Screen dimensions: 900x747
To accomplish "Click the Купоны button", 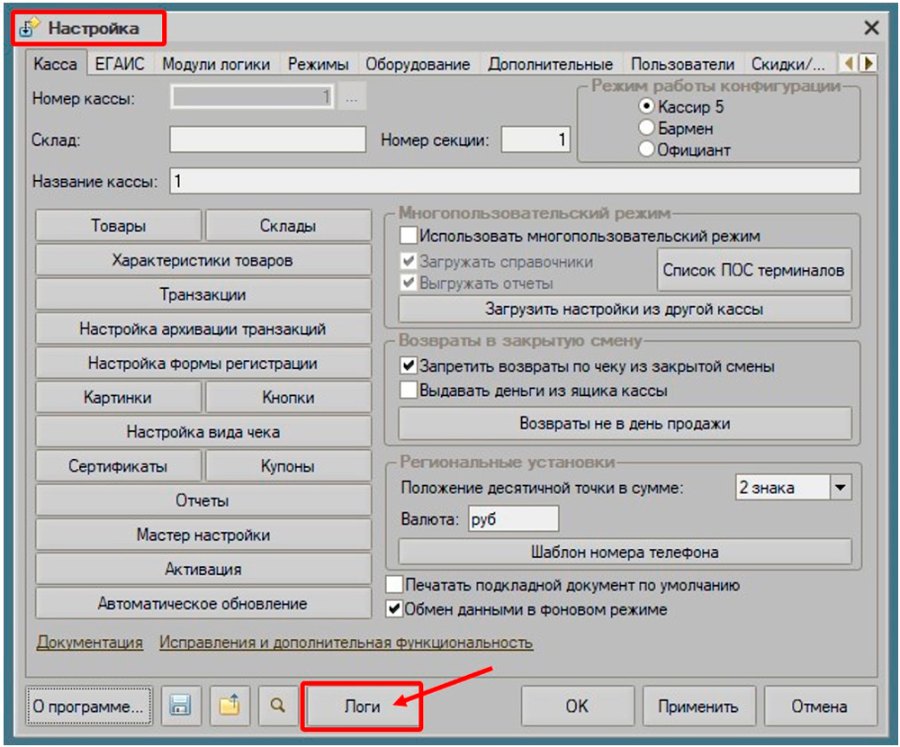I will coord(288,466).
